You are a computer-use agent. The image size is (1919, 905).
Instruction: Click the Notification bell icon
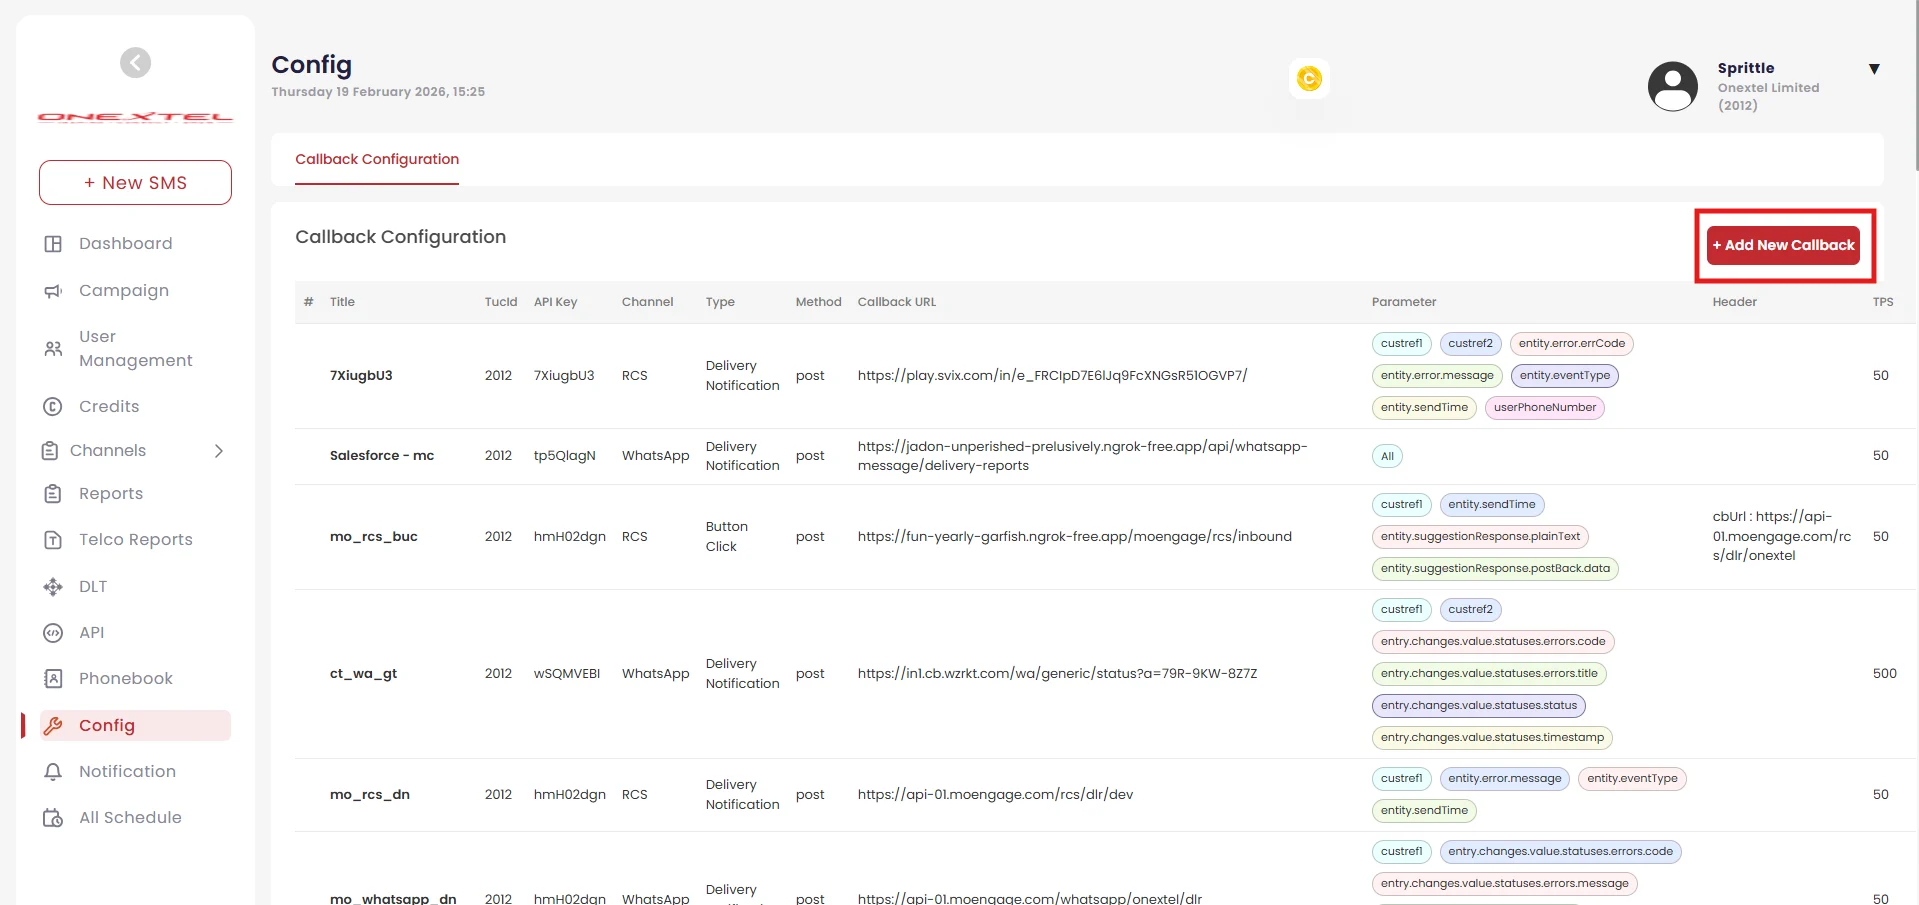(x=53, y=772)
